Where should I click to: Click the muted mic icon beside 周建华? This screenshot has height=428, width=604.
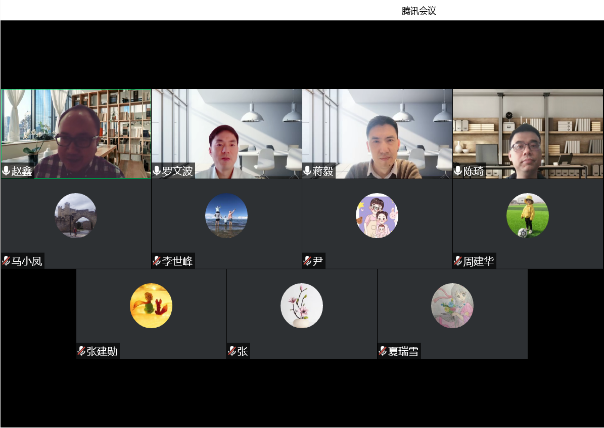pyautogui.click(x=459, y=261)
